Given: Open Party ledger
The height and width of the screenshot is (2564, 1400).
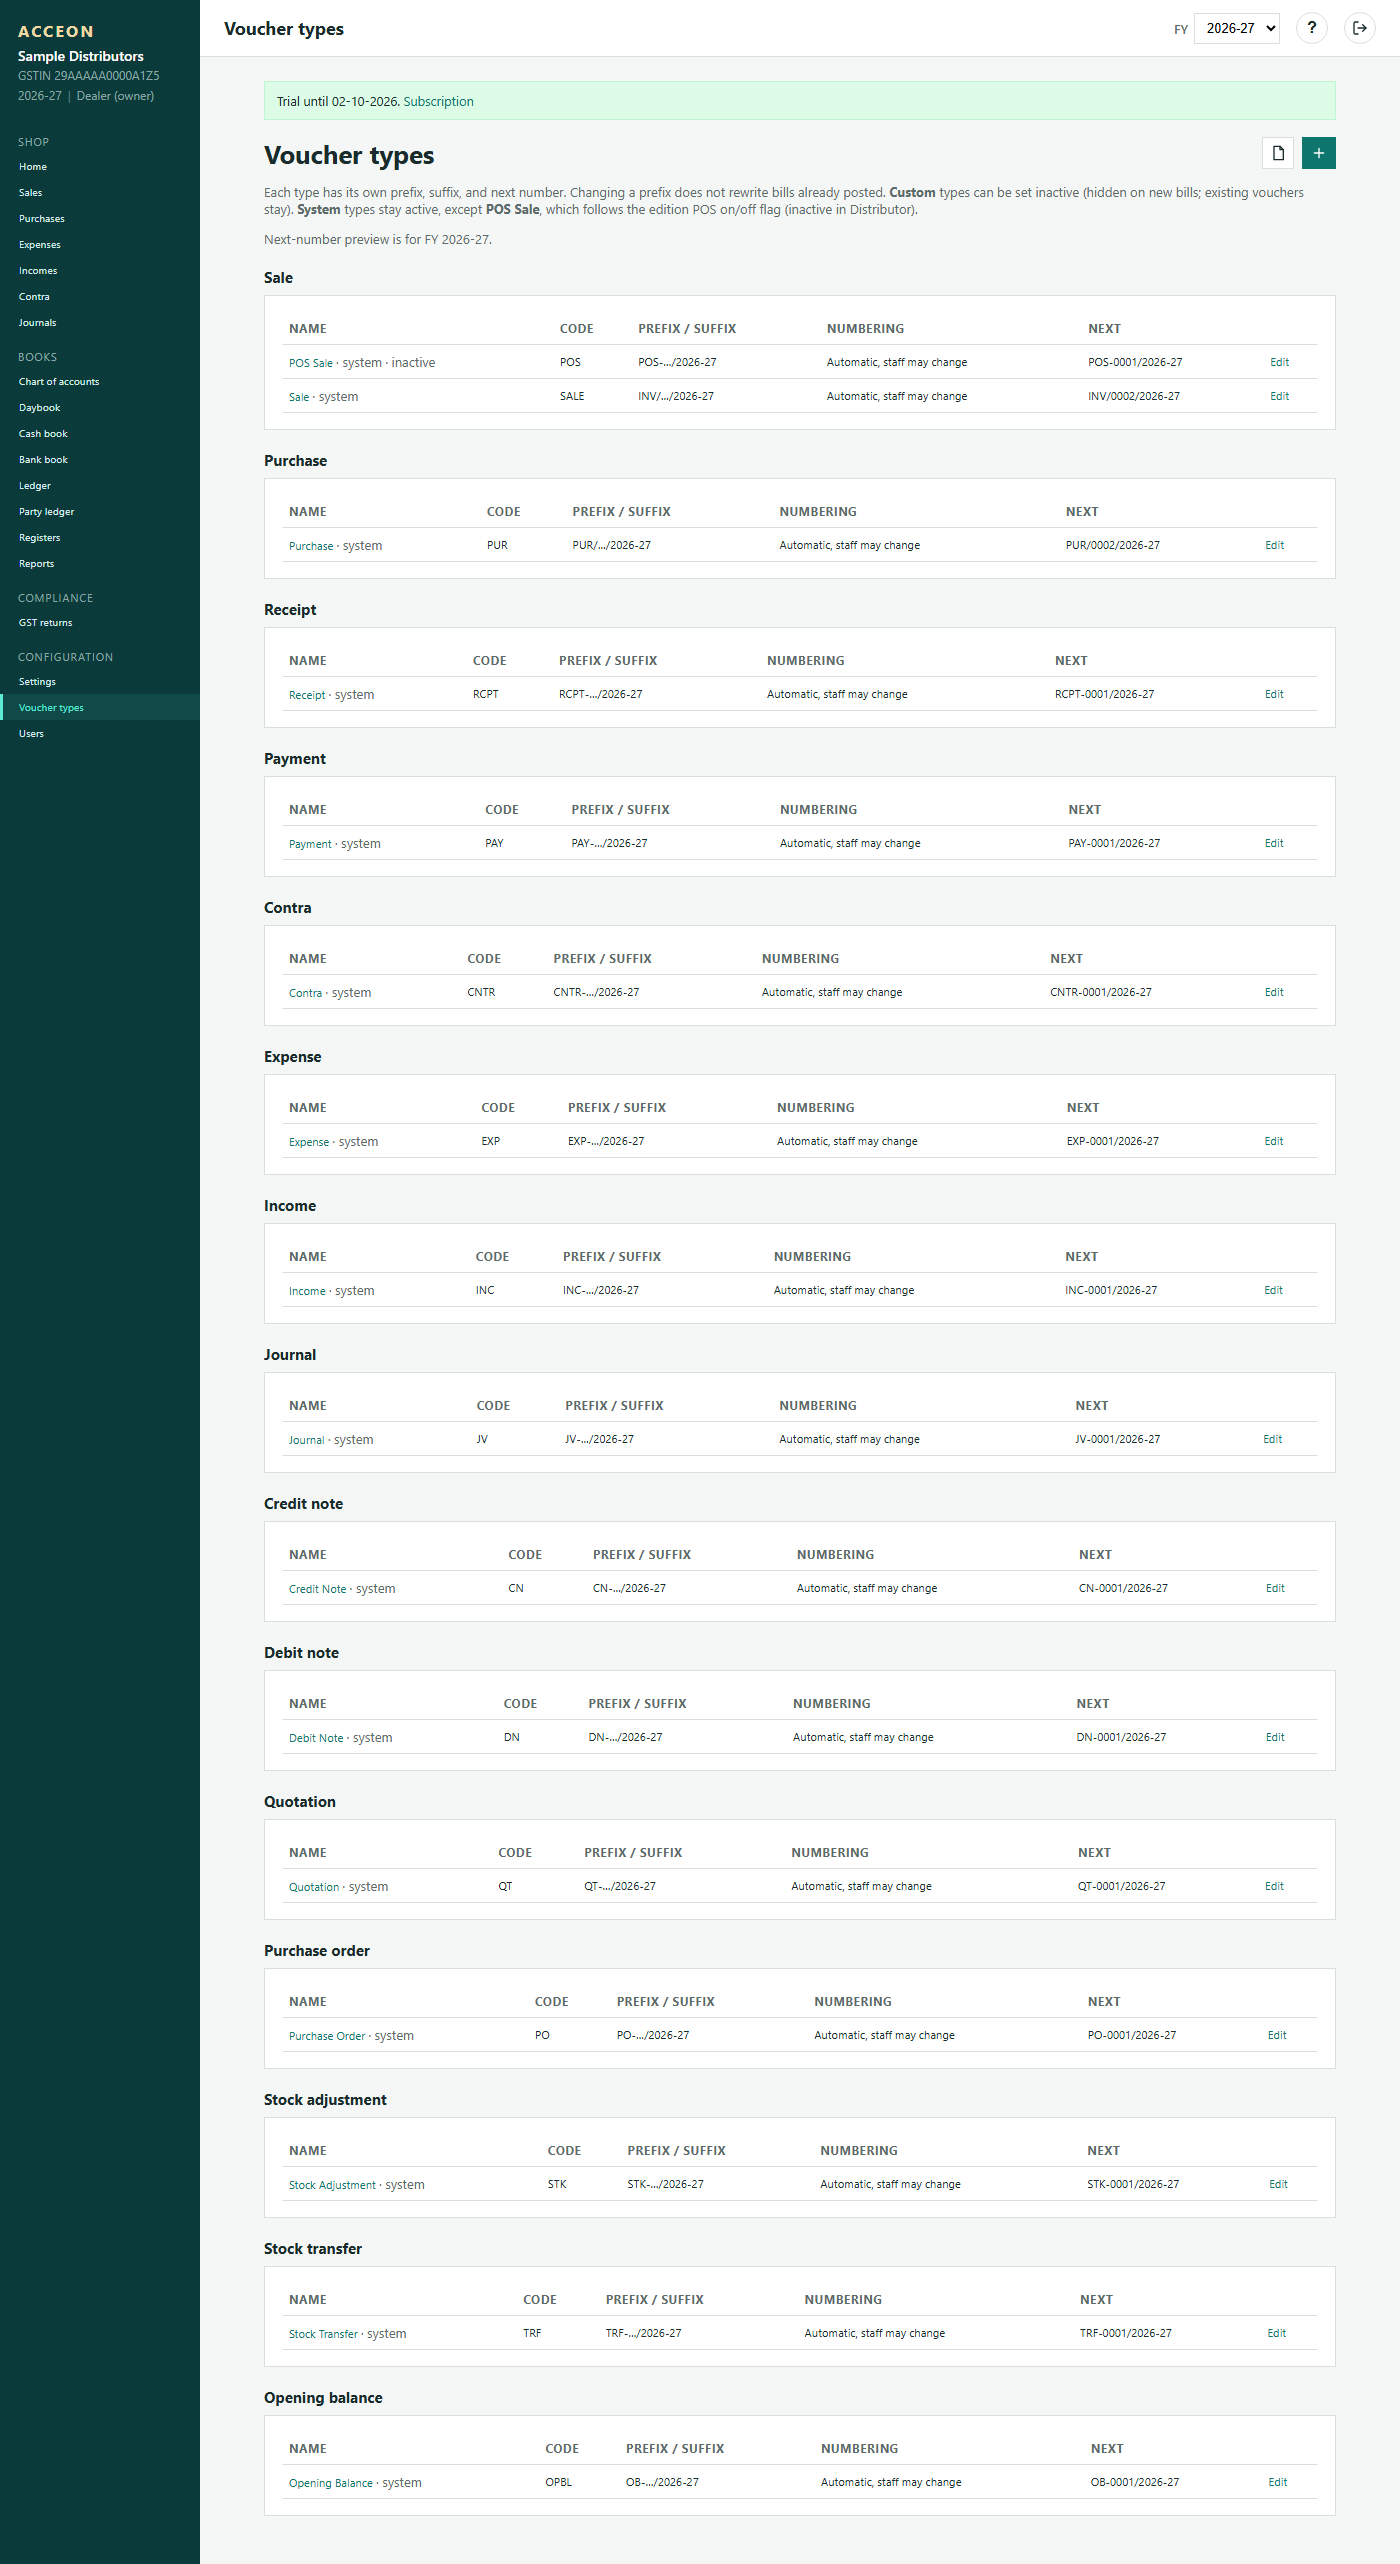Looking at the screenshot, I should click(x=47, y=512).
